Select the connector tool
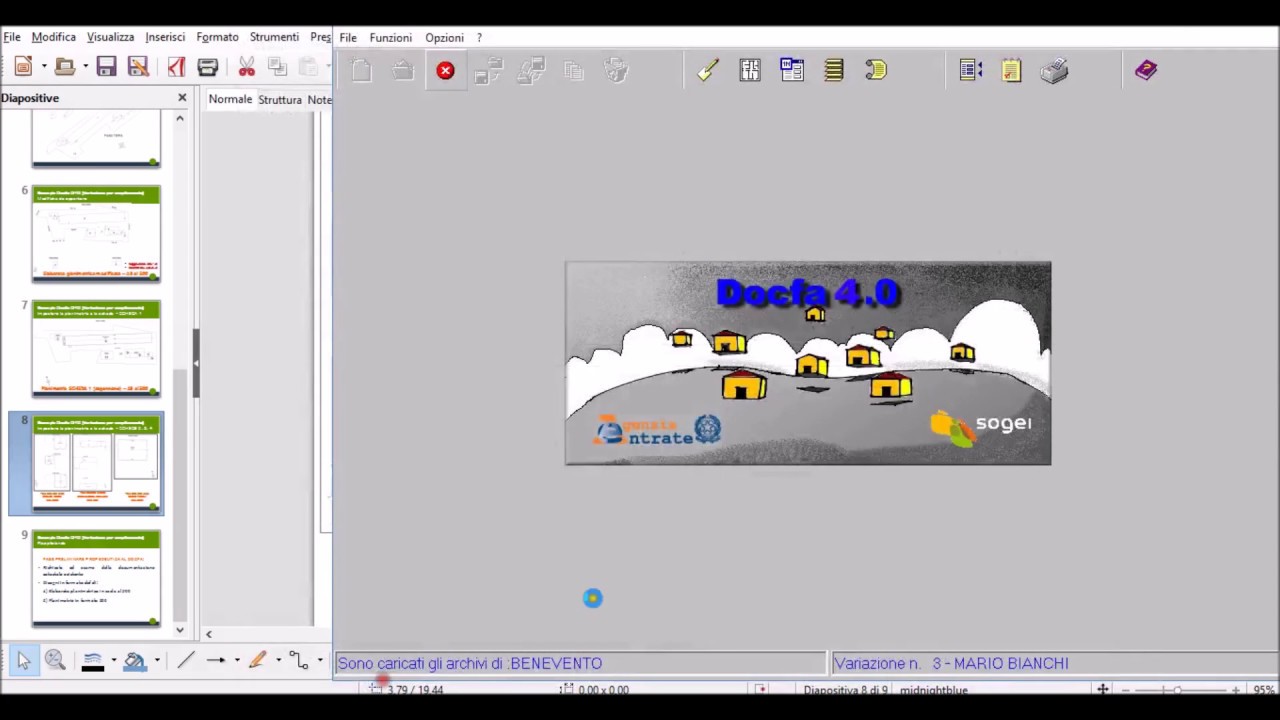Screen dimensions: 1280x720 (x=299, y=660)
